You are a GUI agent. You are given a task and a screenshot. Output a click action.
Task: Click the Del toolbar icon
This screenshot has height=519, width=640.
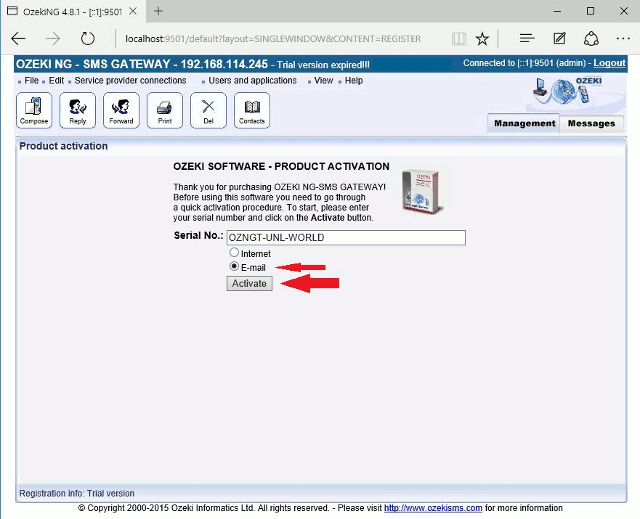[208, 110]
